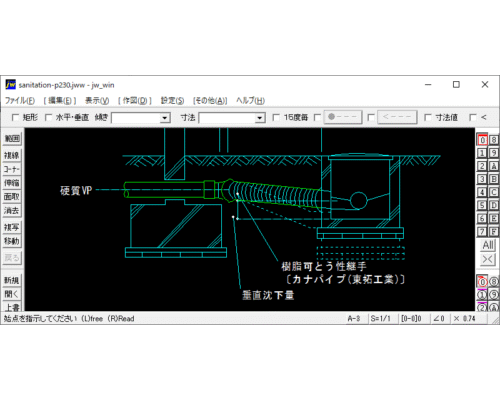The height and width of the screenshot is (400, 500).
Task: Select layer E button
Action: tap(494, 218)
